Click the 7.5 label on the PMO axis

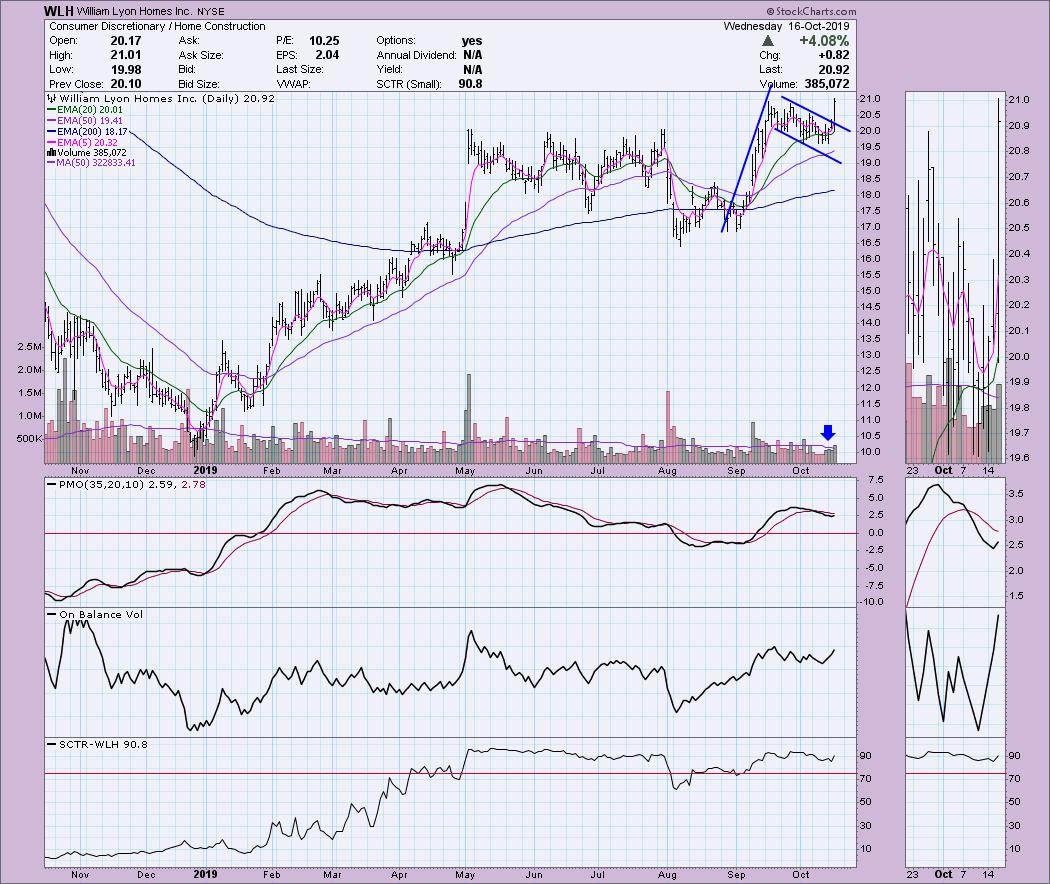click(876, 480)
